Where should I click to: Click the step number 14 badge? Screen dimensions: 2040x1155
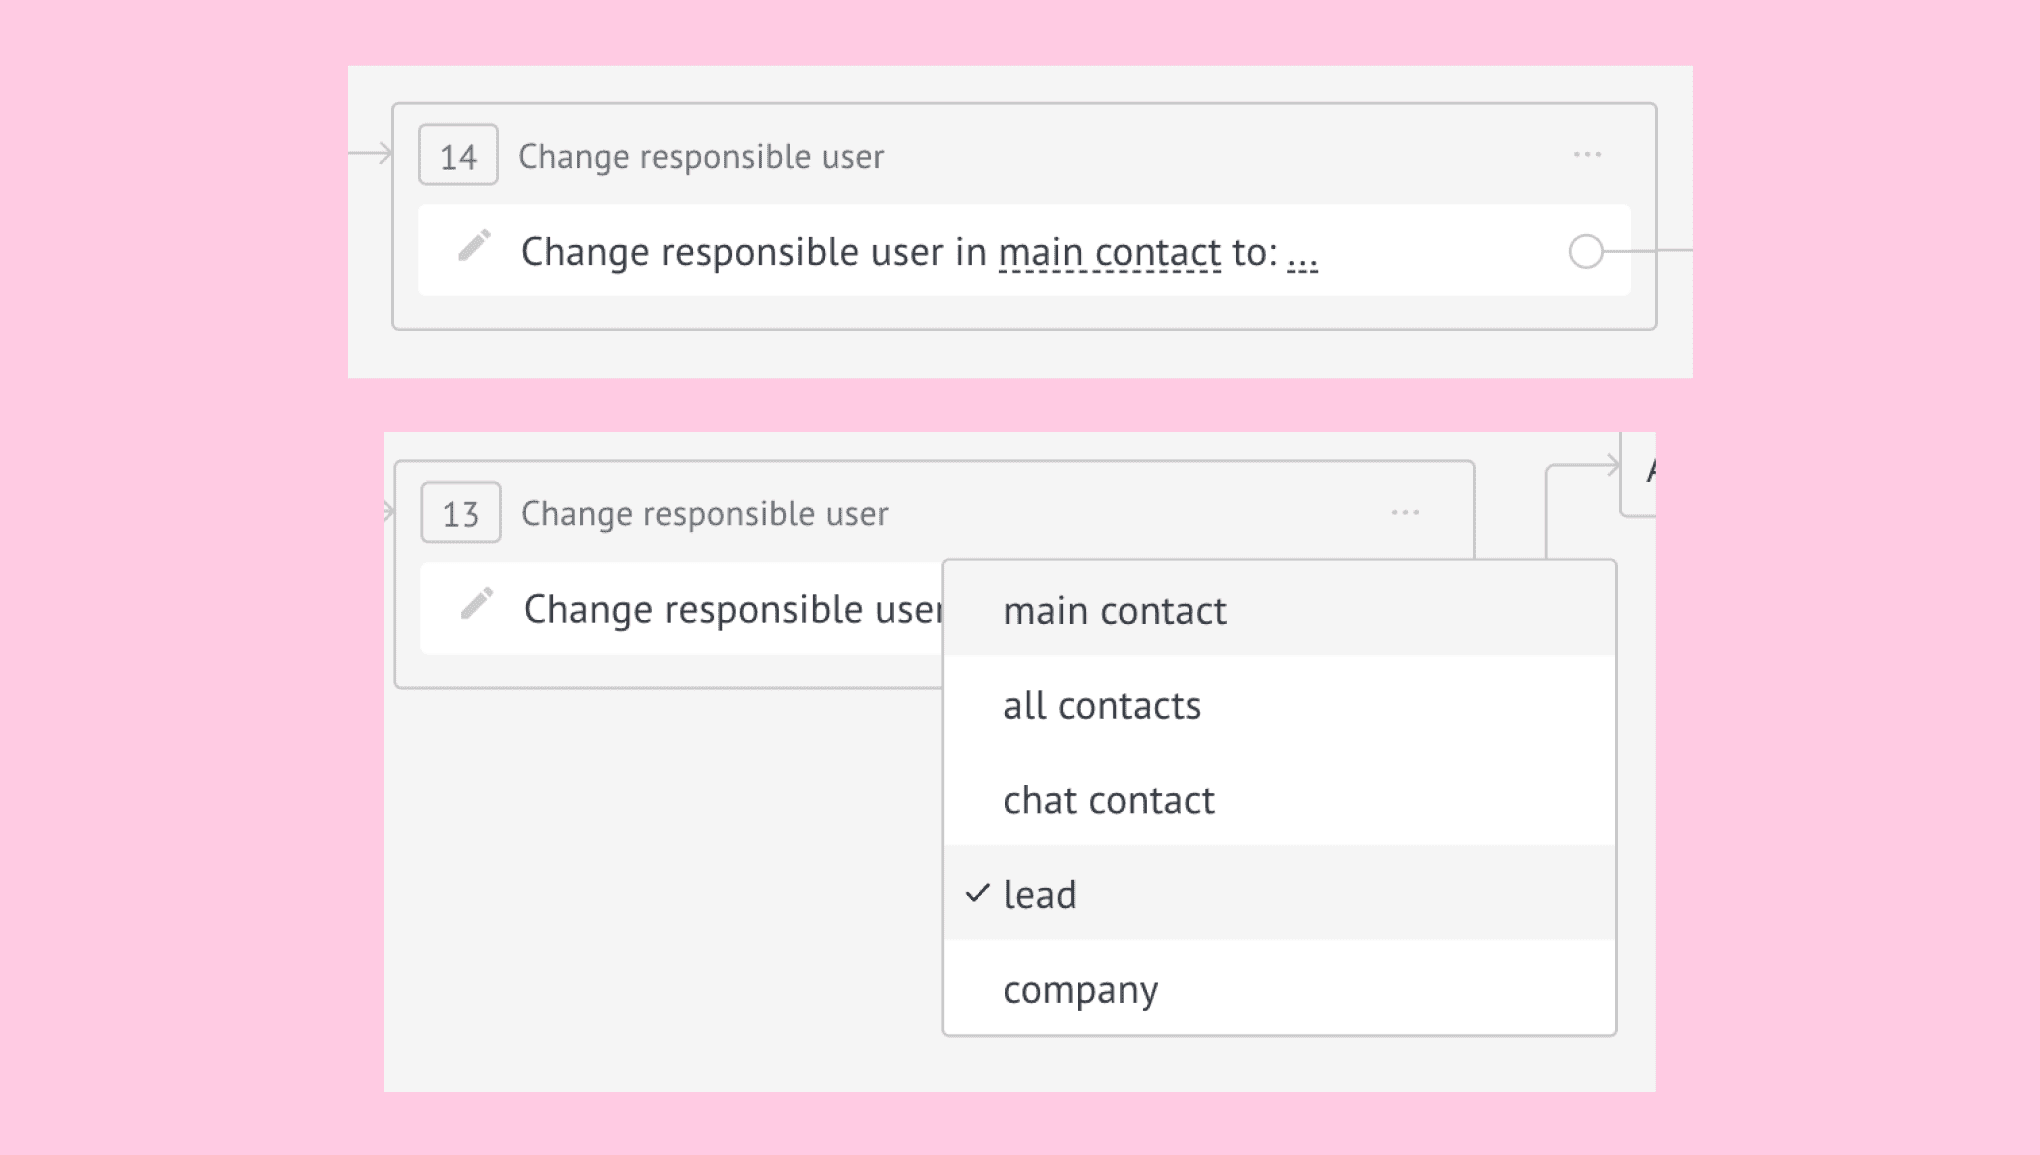458,155
